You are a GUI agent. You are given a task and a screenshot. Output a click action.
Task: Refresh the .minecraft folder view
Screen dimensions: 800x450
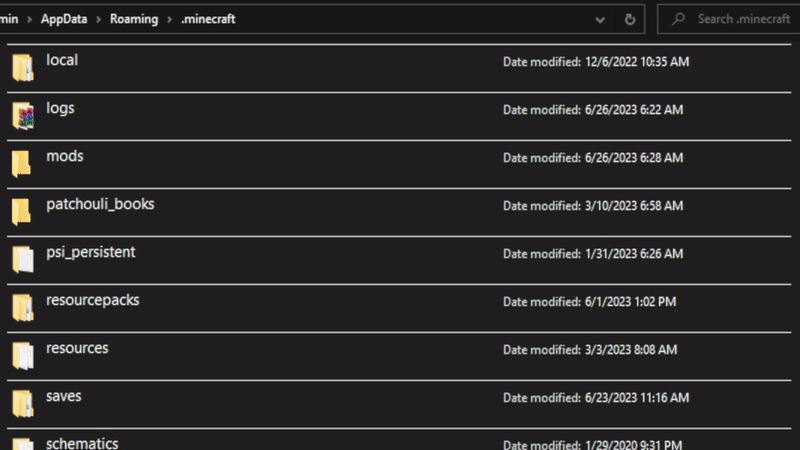pyautogui.click(x=630, y=19)
